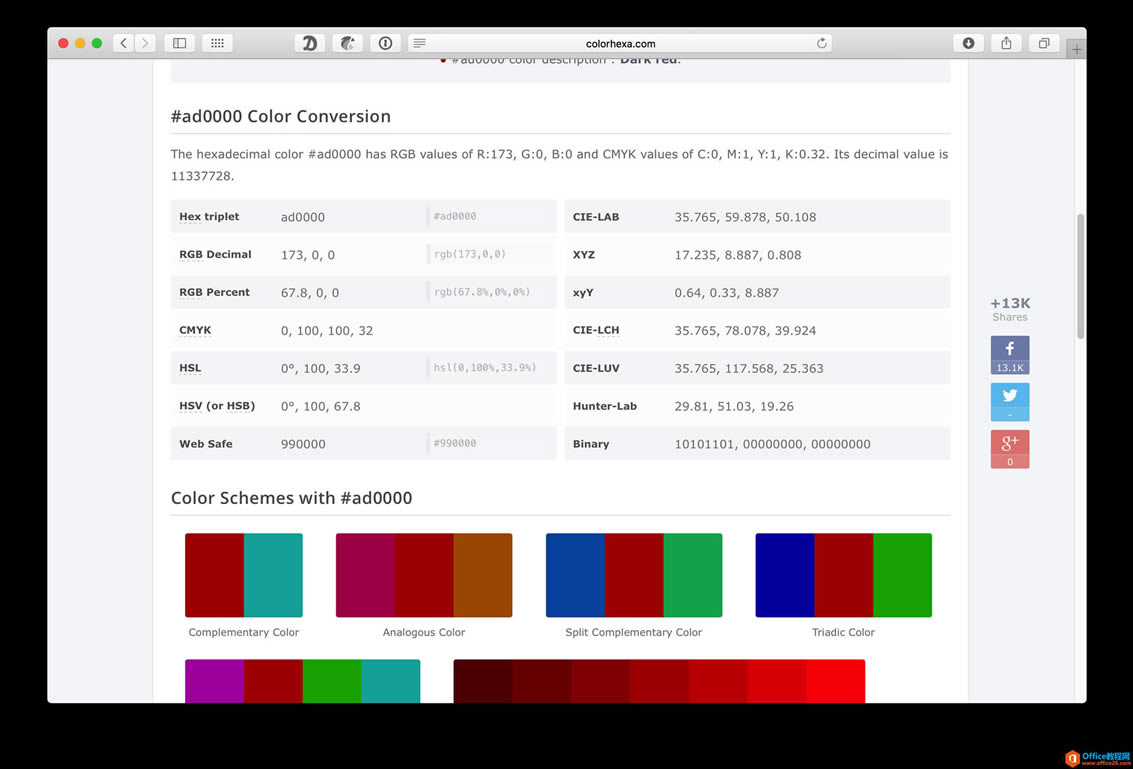The height and width of the screenshot is (769, 1133).
Task: Share the page on Facebook
Action: coord(1009,355)
